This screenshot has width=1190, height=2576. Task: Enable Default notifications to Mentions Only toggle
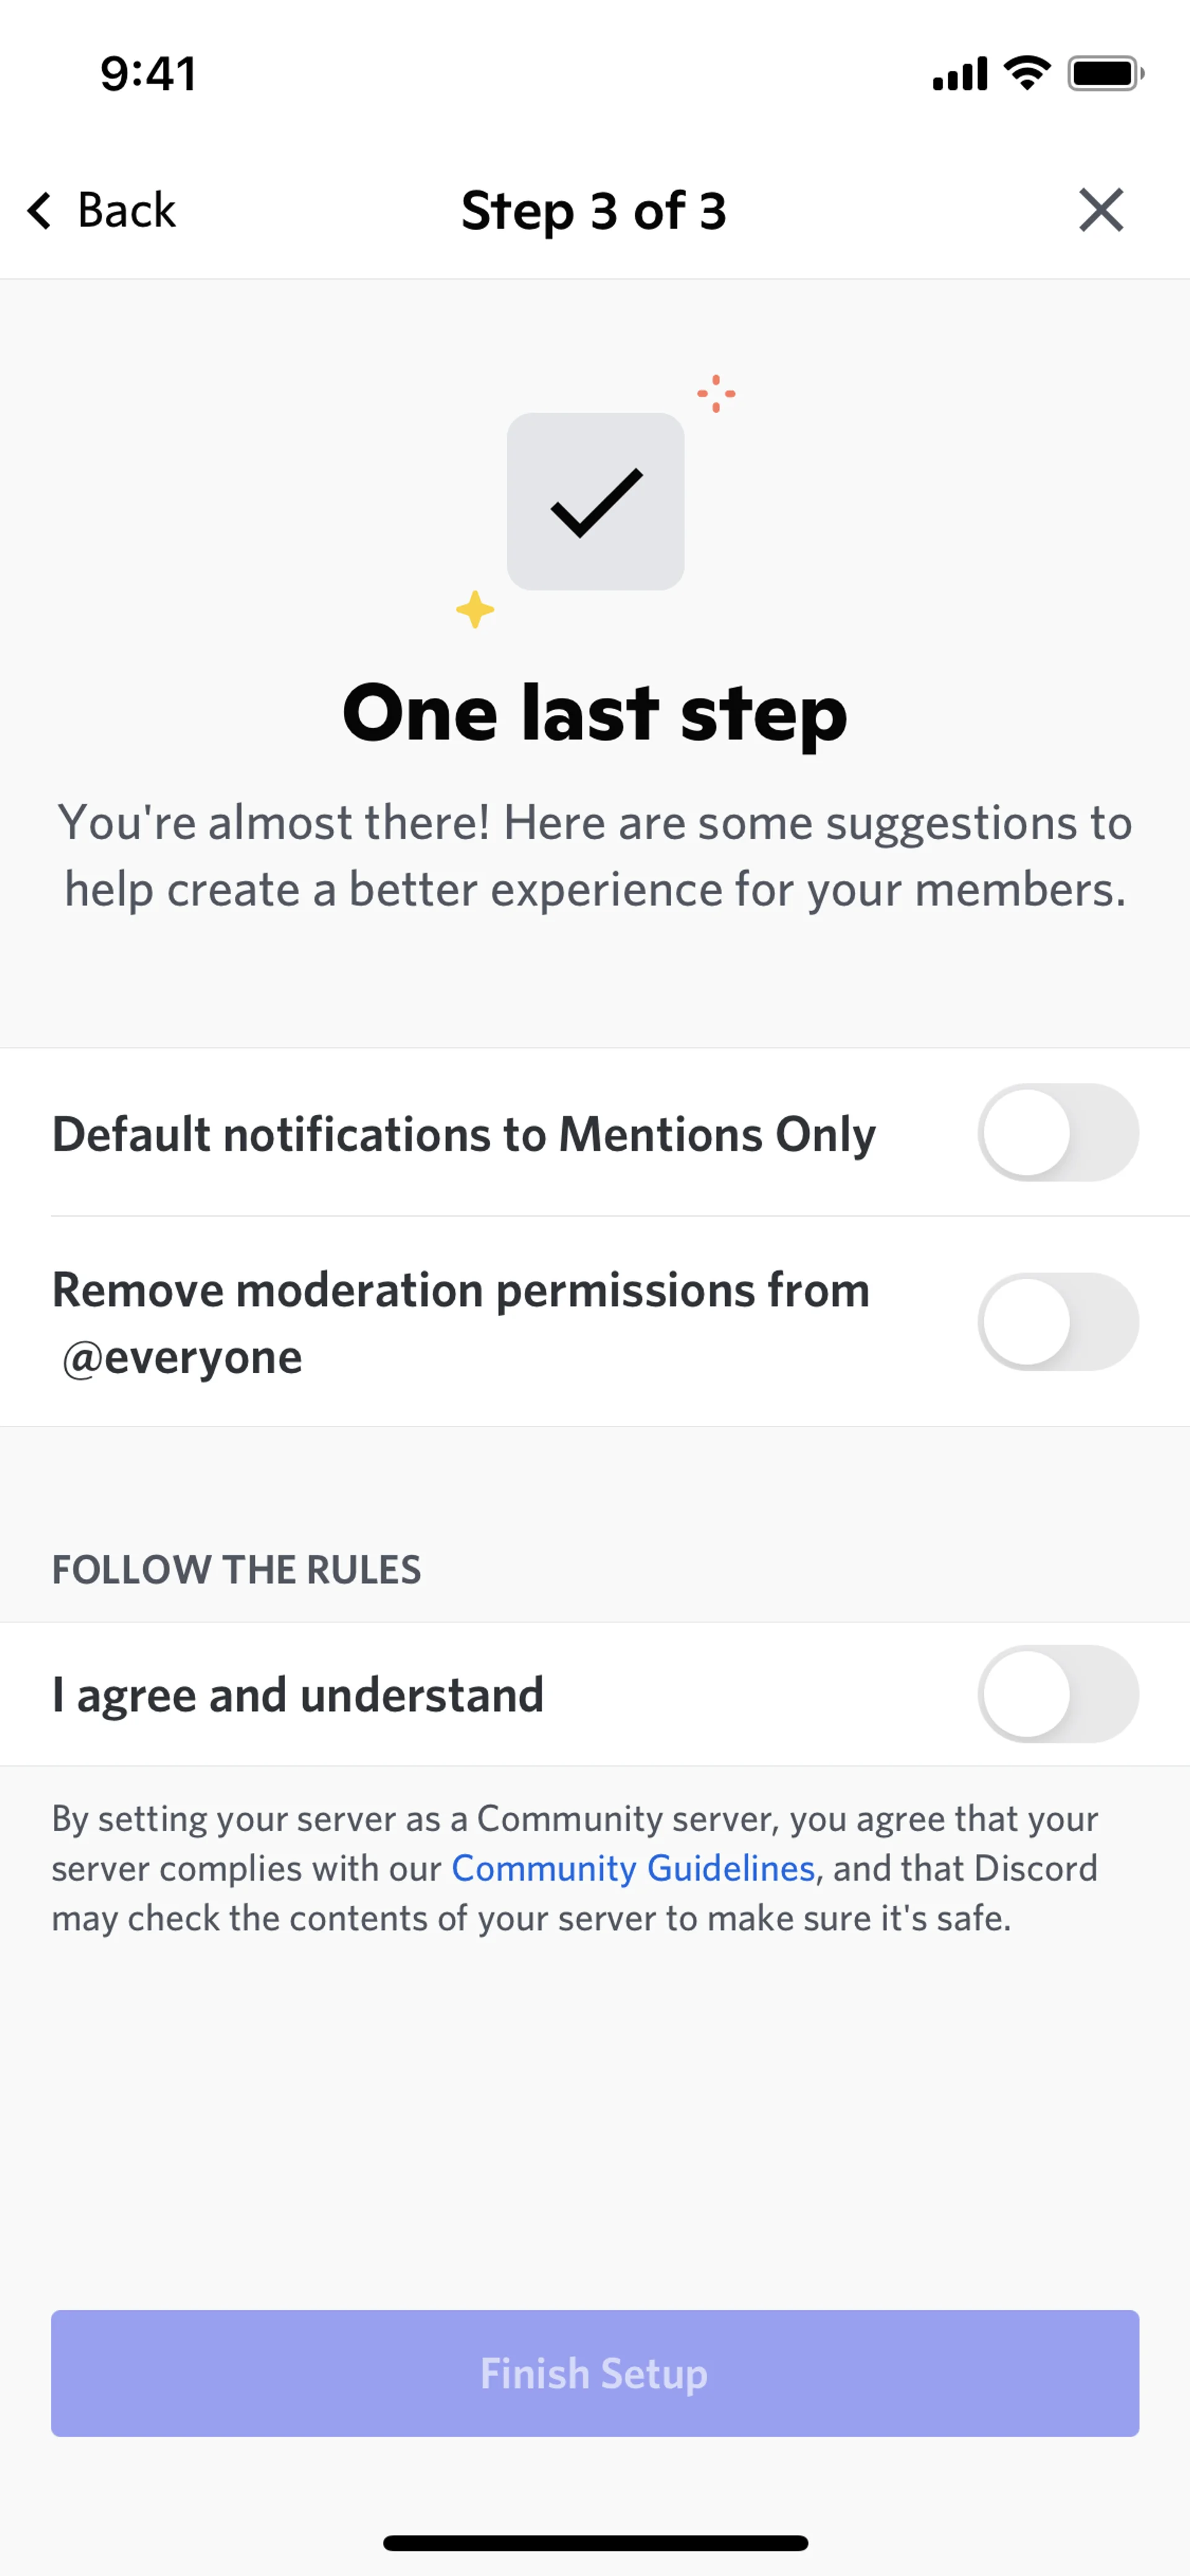pyautogui.click(x=1058, y=1132)
